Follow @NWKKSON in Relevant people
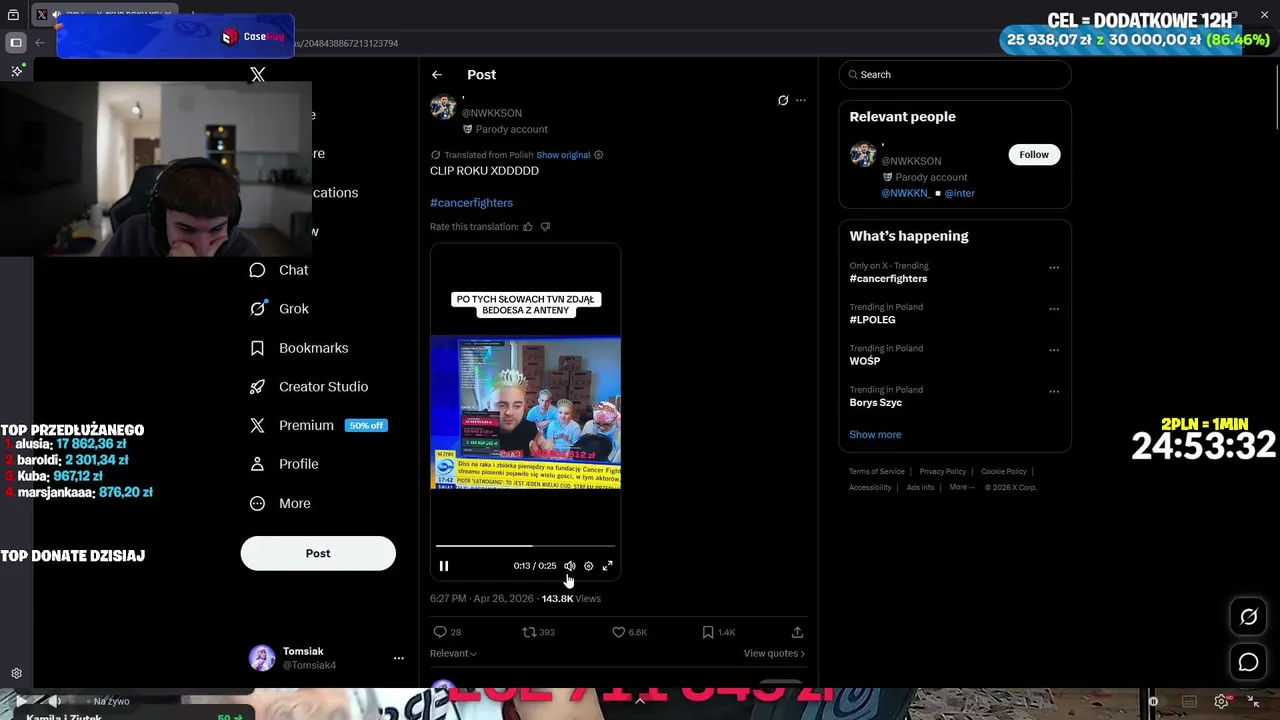 point(1034,154)
